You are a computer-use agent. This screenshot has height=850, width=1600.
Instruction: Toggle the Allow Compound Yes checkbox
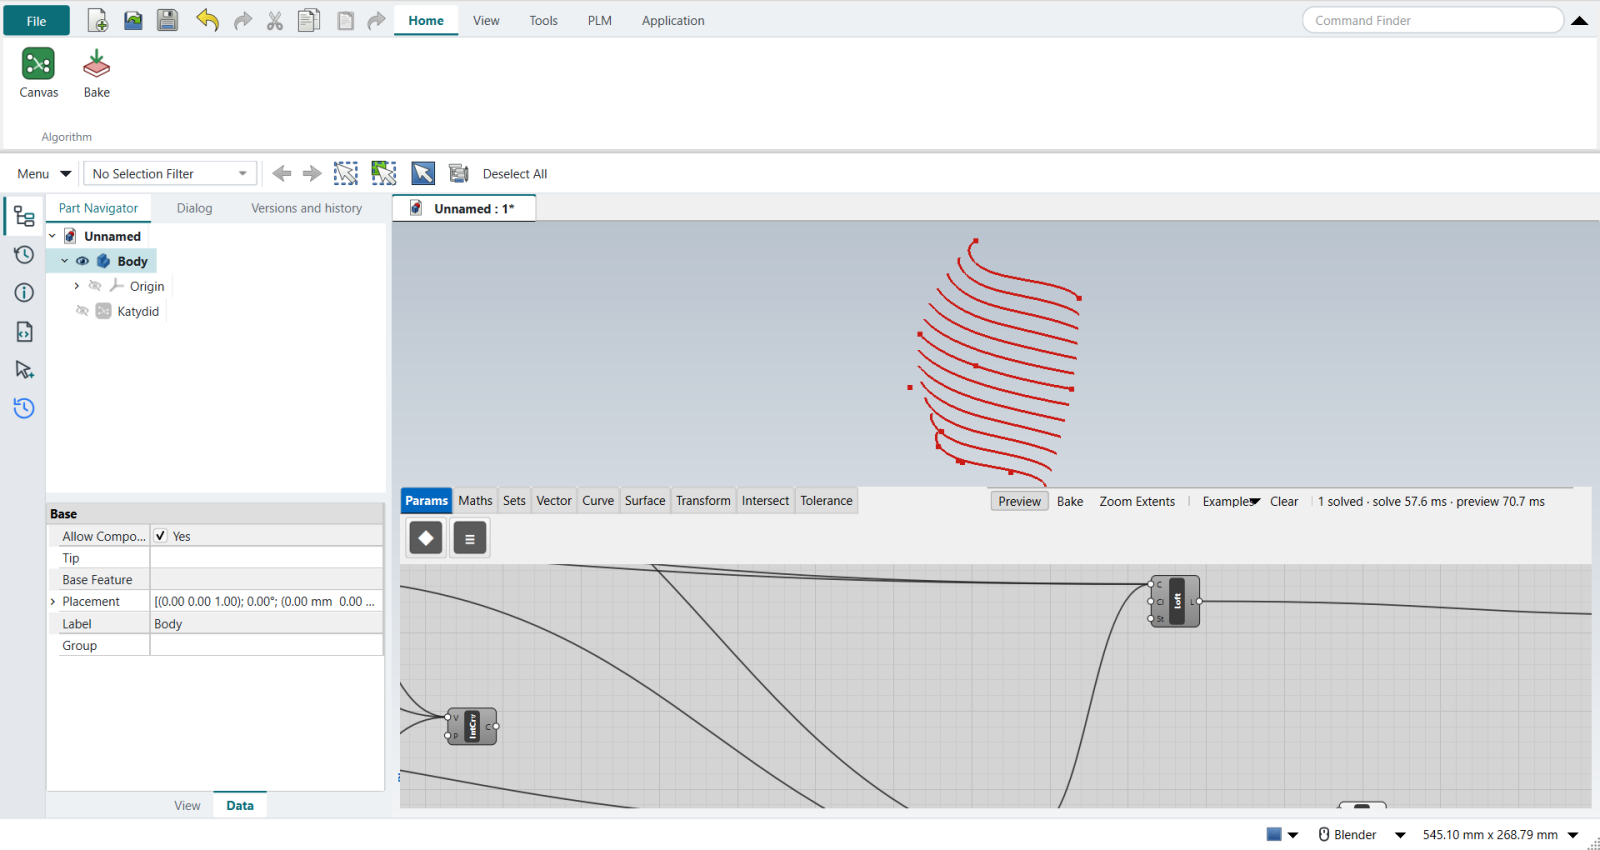[160, 536]
